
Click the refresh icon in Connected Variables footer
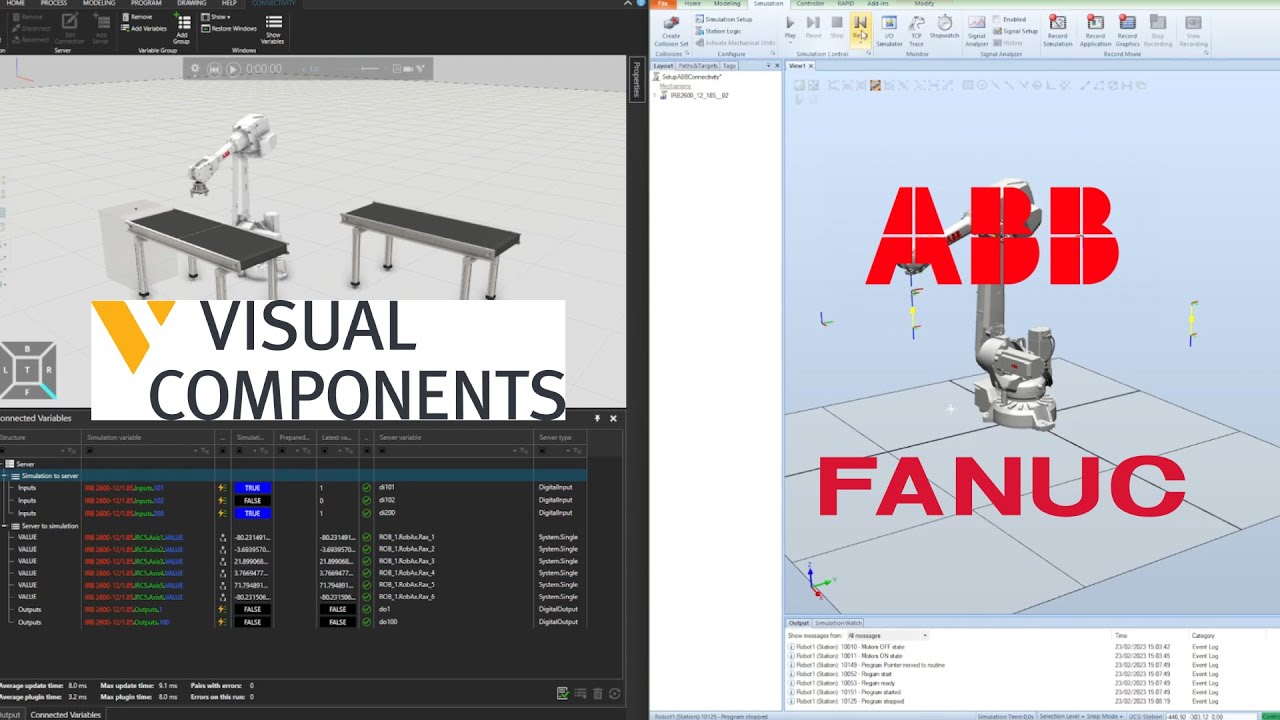(x=615, y=693)
